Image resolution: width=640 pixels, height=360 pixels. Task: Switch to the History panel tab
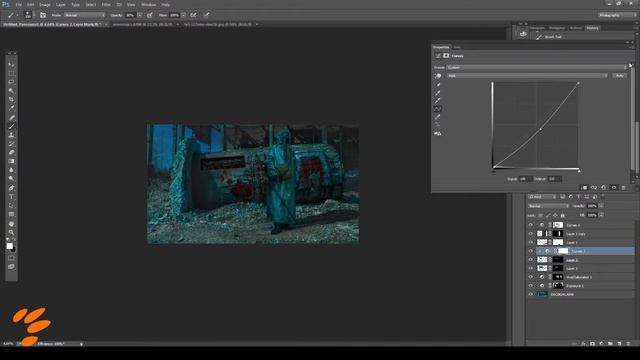coord(592,28)
